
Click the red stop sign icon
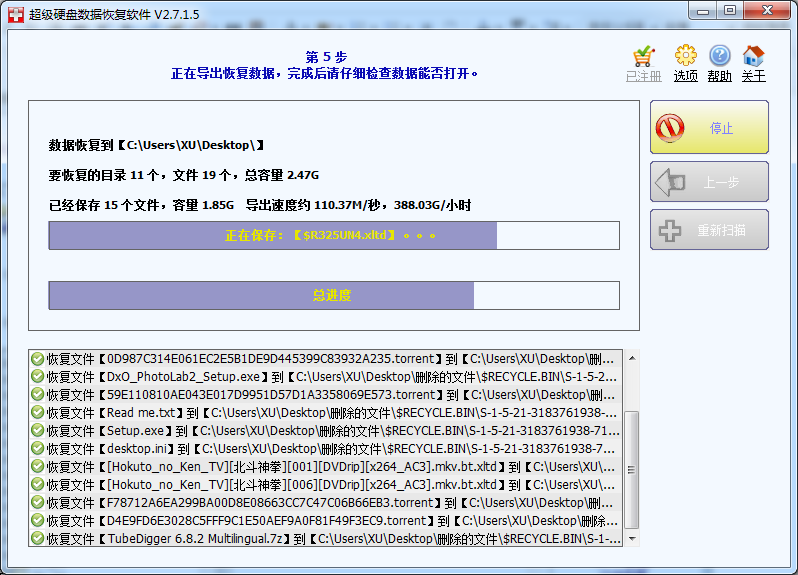pyautogui.click(x=669, y=128)
